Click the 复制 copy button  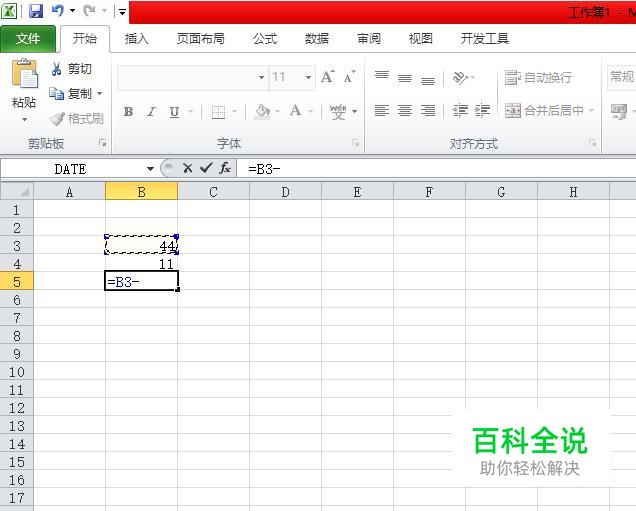pyautogui.click(x=71, y=94)
